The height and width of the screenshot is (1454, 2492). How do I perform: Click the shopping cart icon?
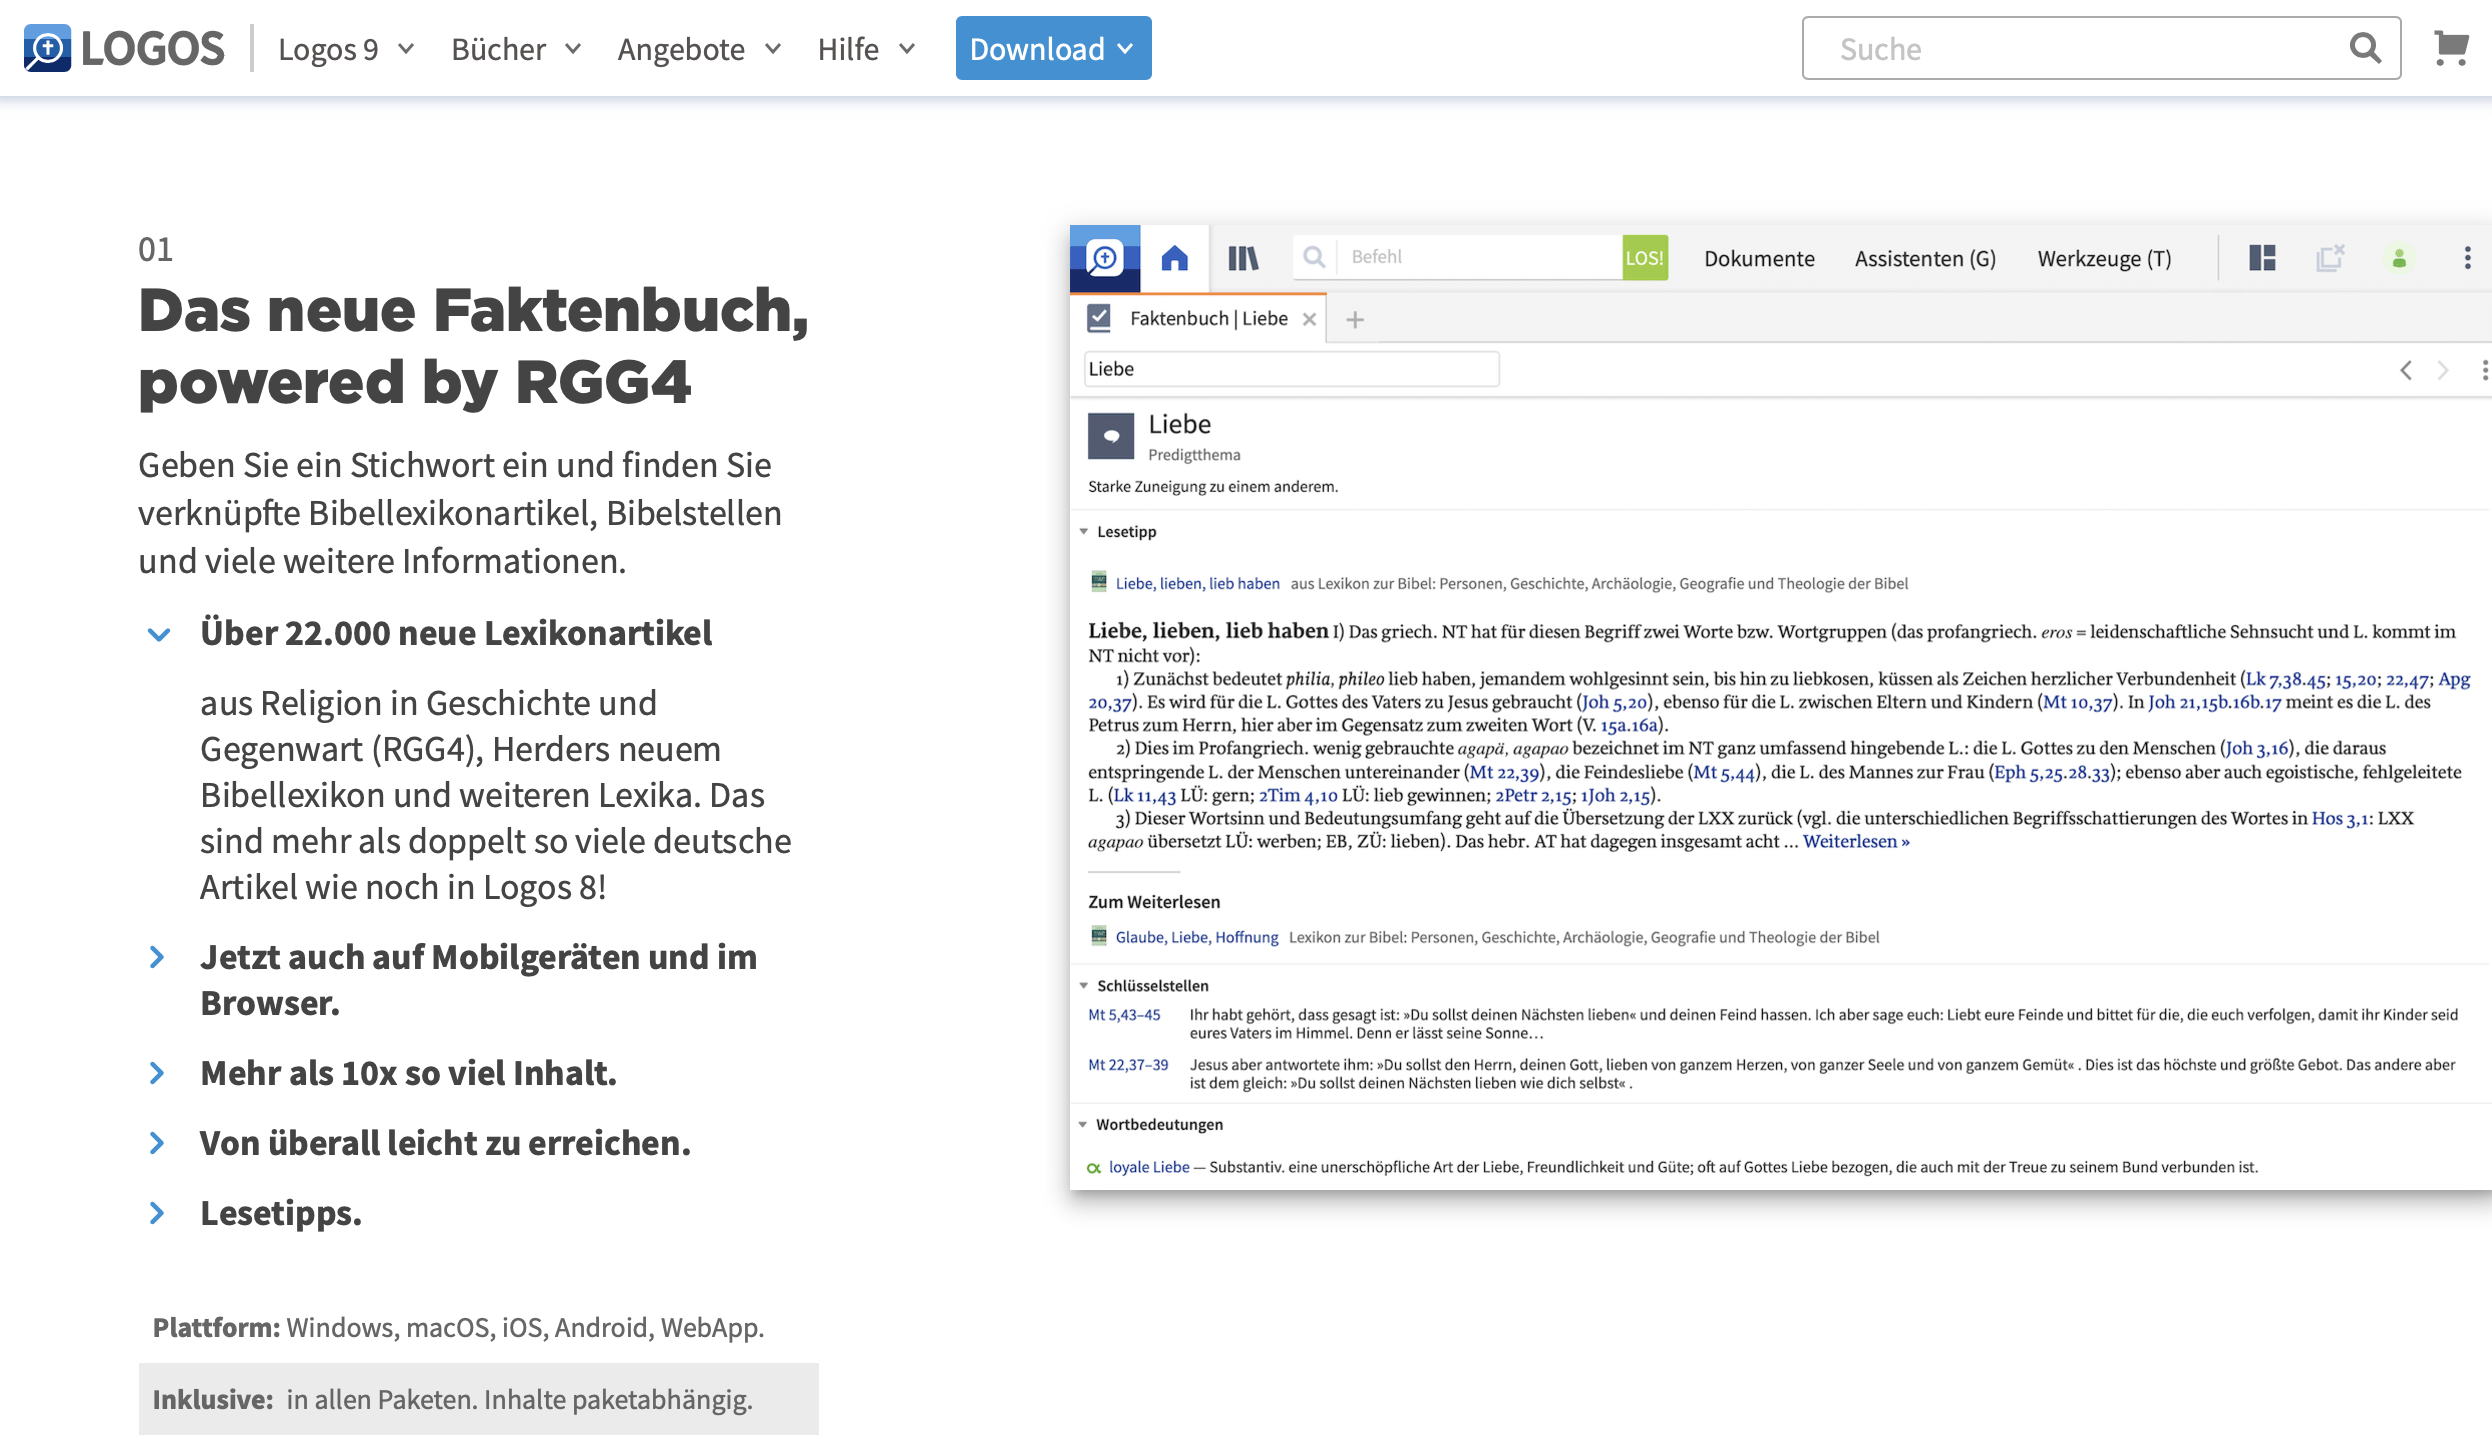coord(2450,48)
